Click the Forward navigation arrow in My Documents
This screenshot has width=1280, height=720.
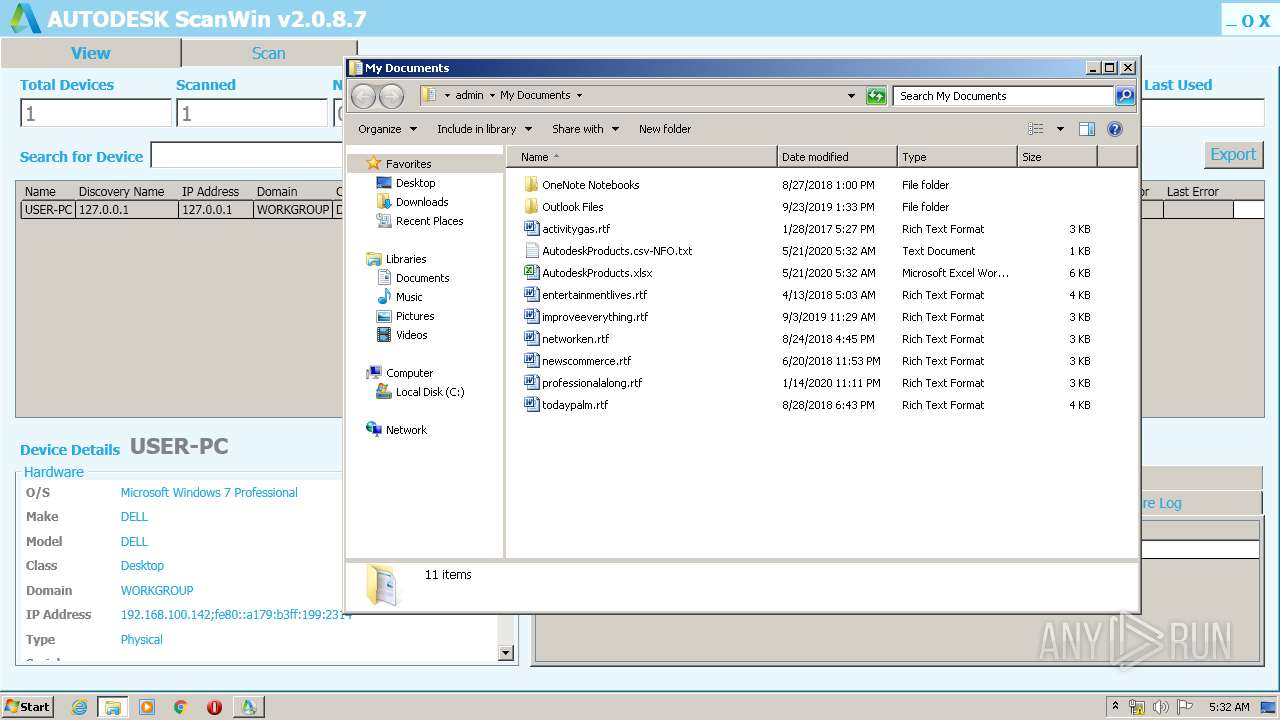[x=391, y=96]
